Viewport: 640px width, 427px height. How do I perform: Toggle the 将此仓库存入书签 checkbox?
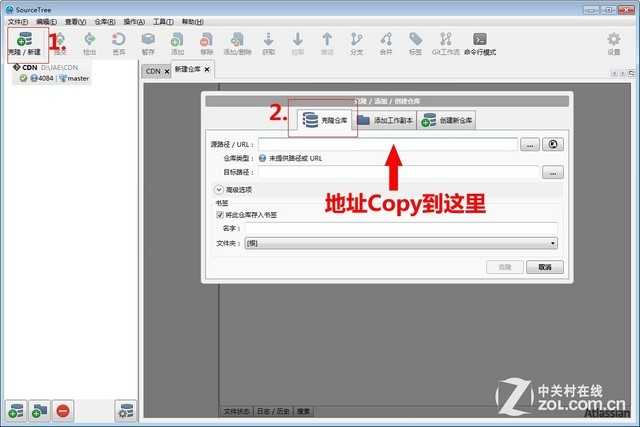click(220, 213)
